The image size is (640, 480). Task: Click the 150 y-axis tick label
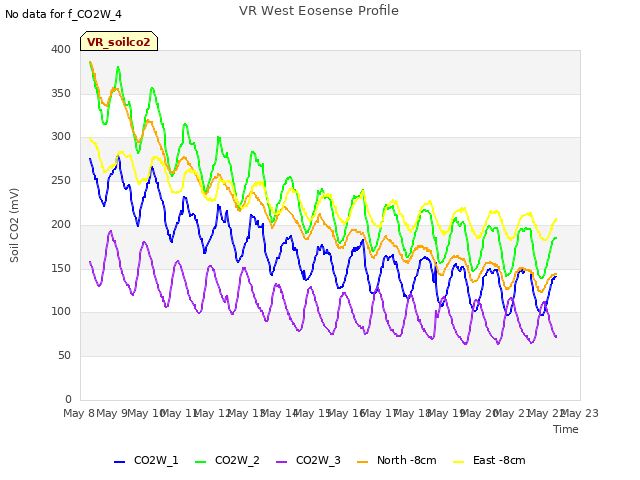click(61, 268)
